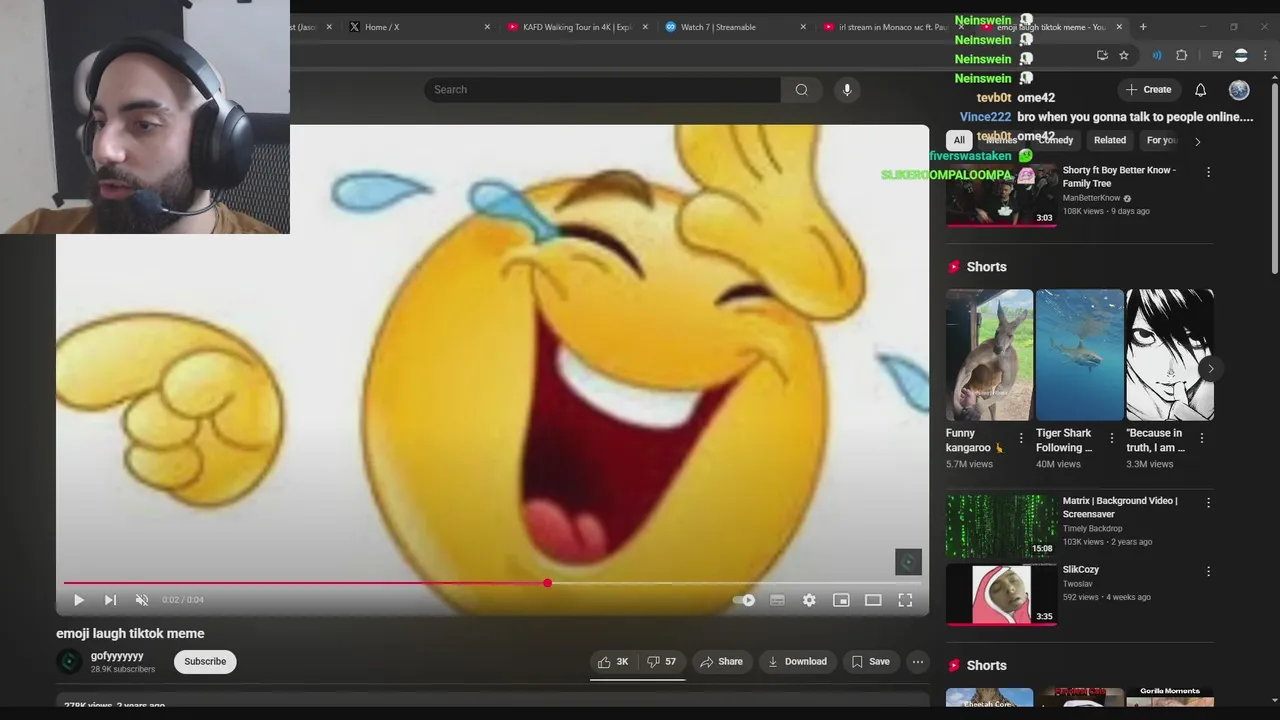Show next Shorts with arrow button
The height and width of the screenshot is (720, 1280).
click(1210, 369)
